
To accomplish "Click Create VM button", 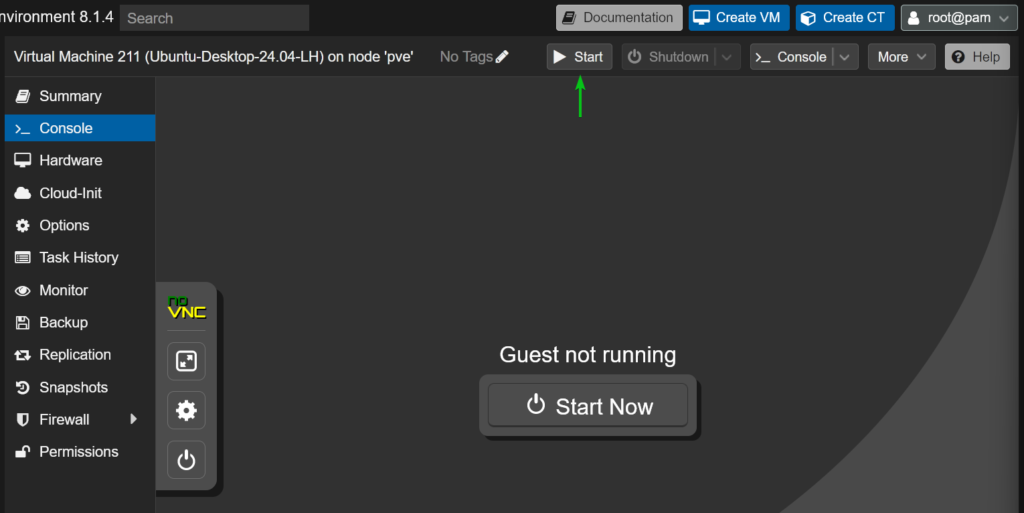I will pyautogui.click(x=739, y=18).
